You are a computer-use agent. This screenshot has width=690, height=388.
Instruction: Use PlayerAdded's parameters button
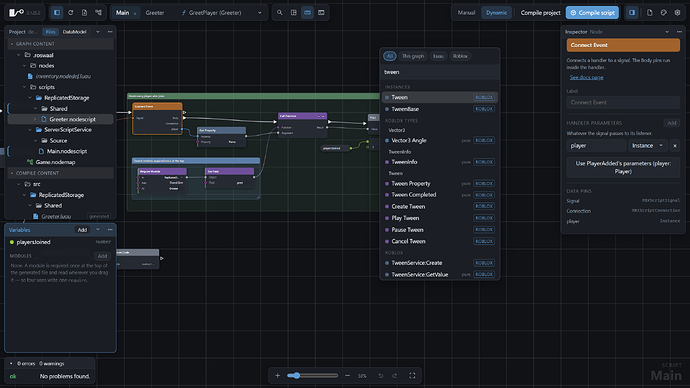coord(623,167)
